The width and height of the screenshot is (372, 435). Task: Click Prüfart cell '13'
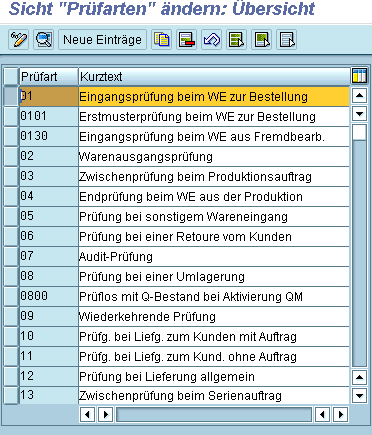[x=49, y=396]
